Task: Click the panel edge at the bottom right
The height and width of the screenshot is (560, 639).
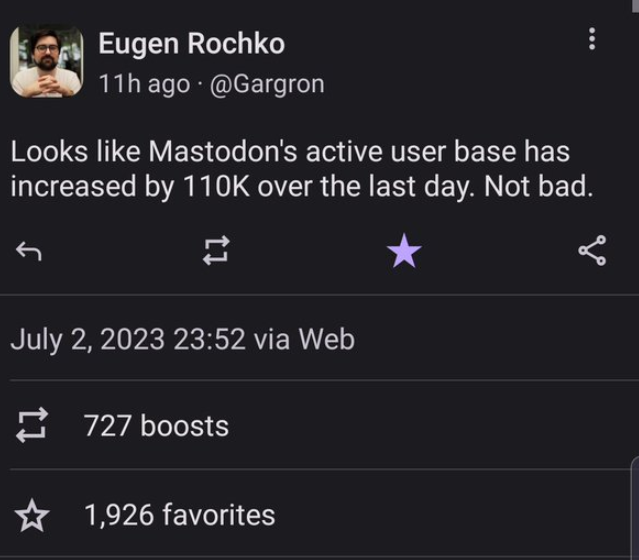Action: pyautogui.click(x=635, y=508)
